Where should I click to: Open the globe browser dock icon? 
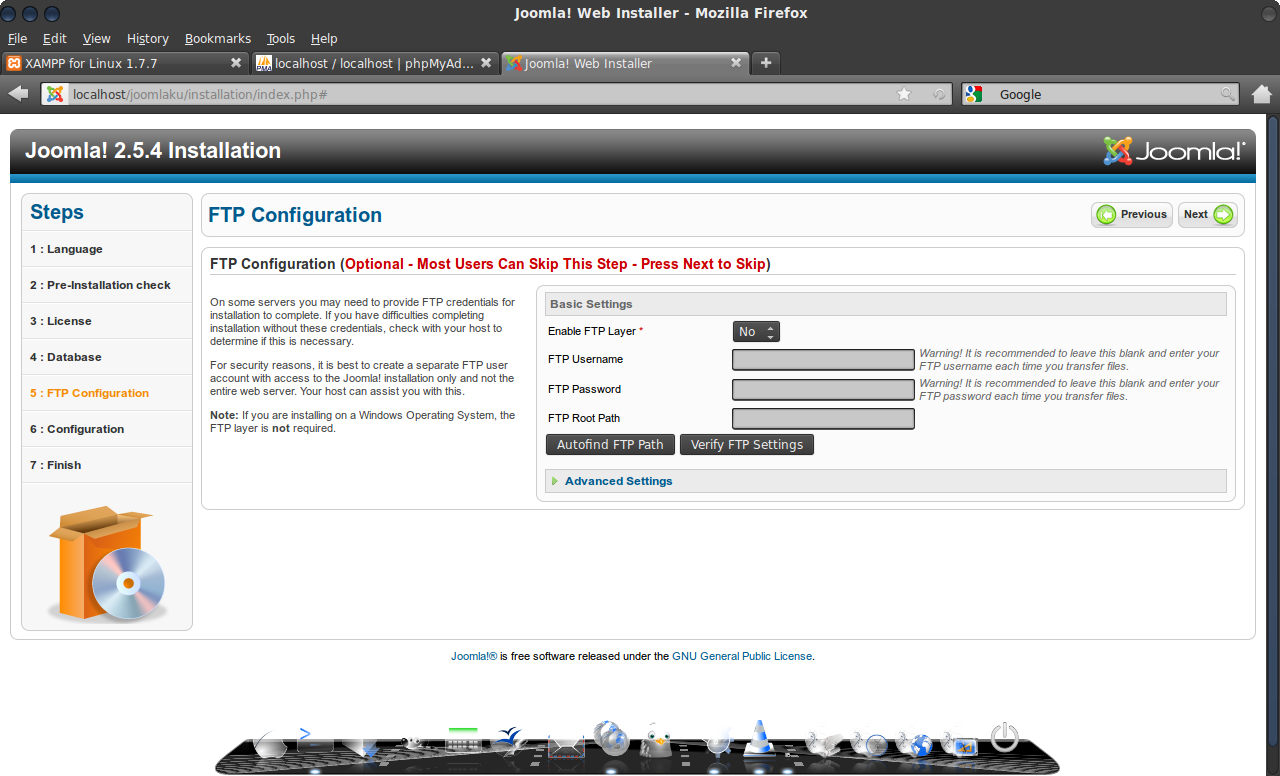[916, 745]
